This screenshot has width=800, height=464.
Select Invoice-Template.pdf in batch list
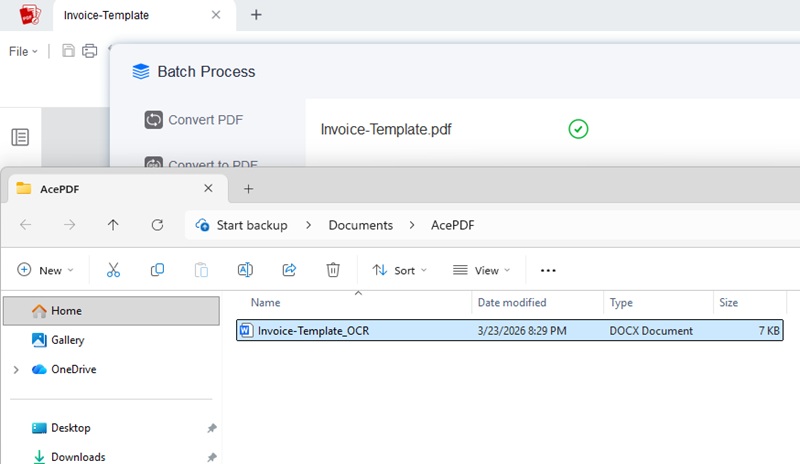click(386, 129)
